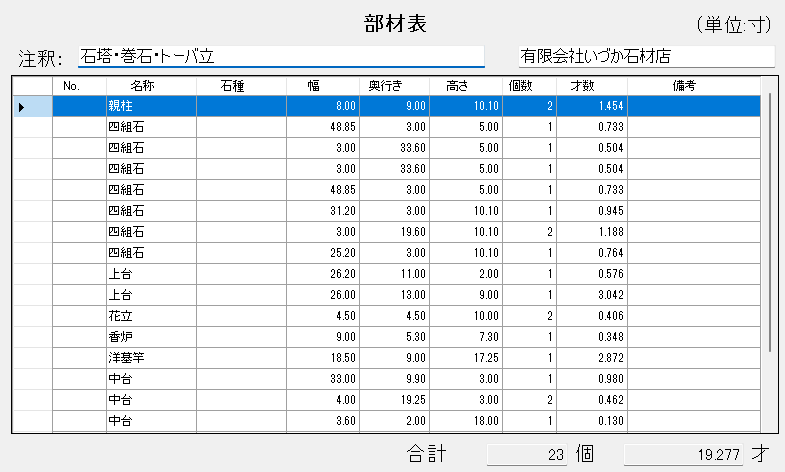This screenshot has height=472, width=785.
Task: Select the 香炉 name cell
Action: coord(151,337)
